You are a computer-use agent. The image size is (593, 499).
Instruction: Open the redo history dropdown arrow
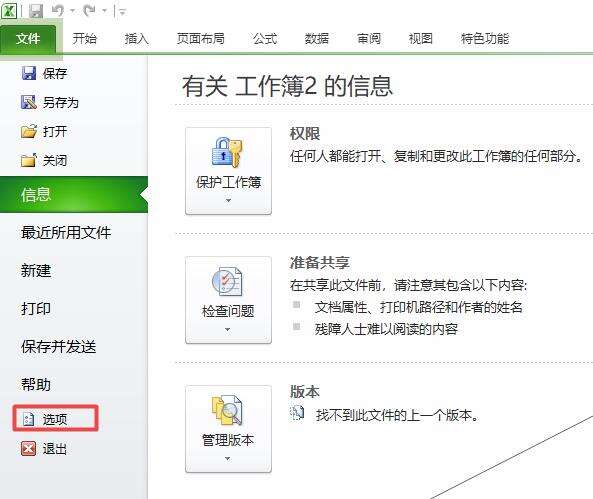click(104, 11)
